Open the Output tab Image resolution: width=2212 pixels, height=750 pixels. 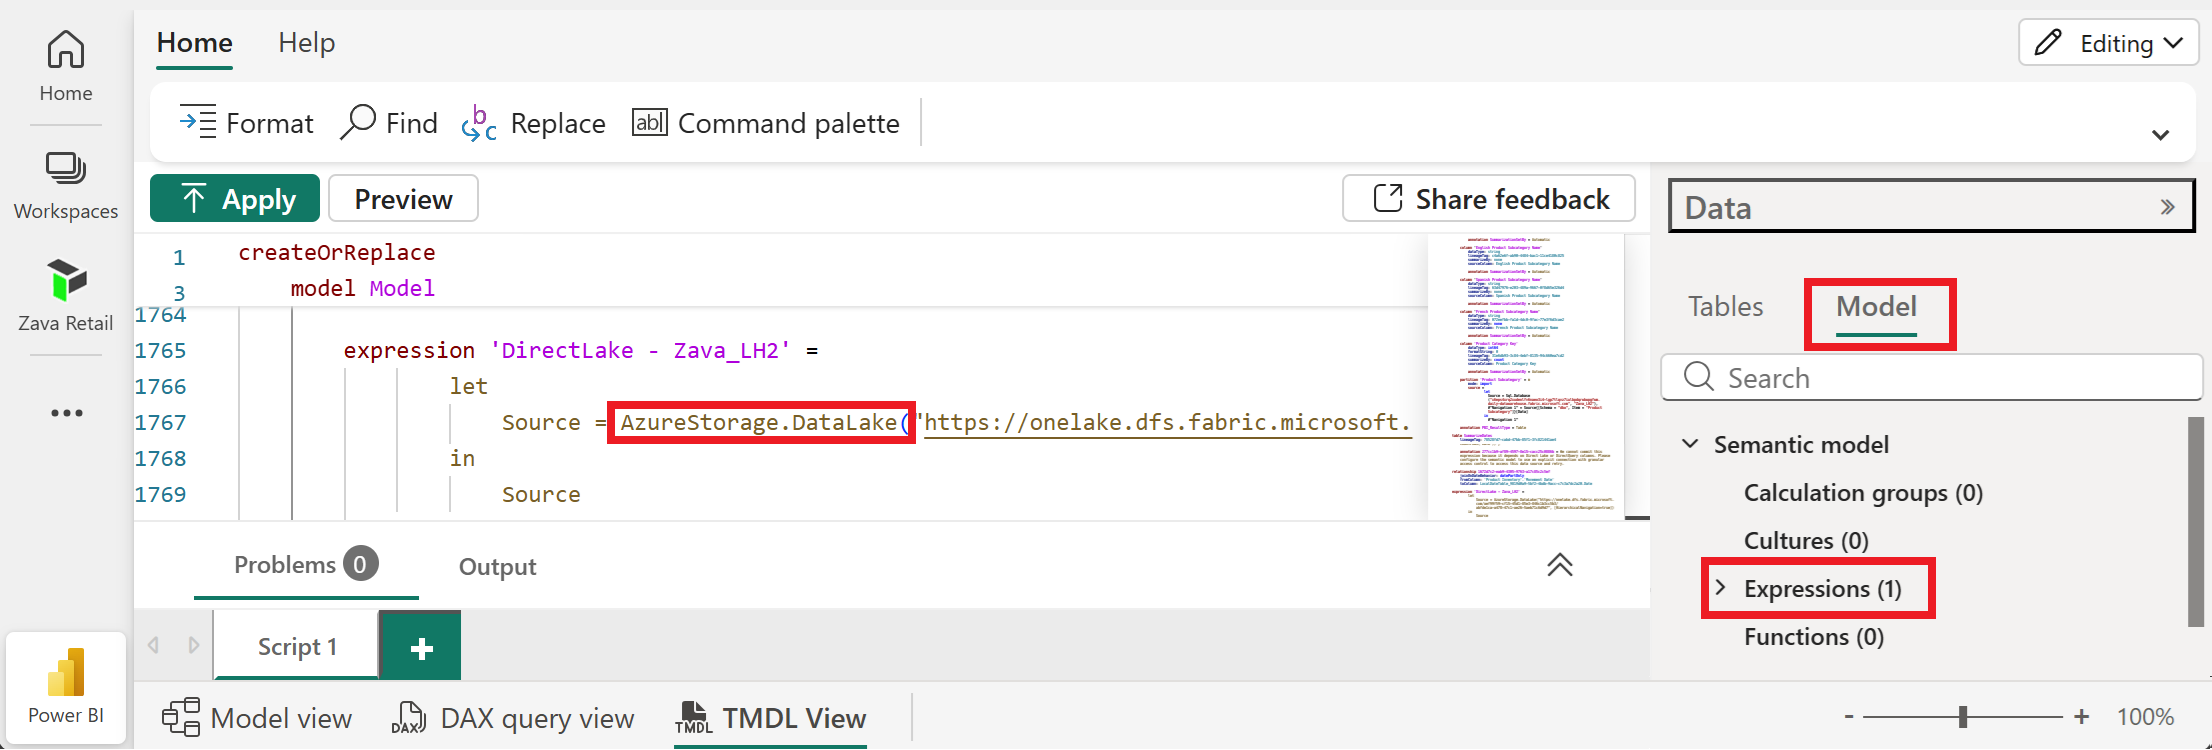coord(497,567)
